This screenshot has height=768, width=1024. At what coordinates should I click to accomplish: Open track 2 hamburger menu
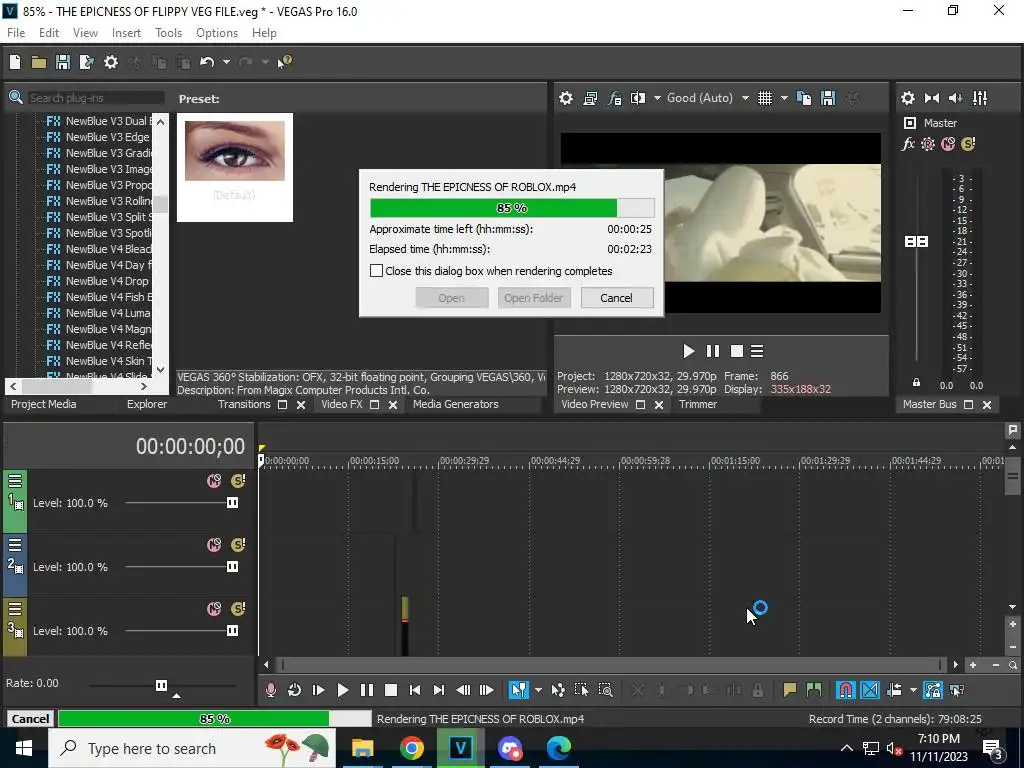(15, 545)
